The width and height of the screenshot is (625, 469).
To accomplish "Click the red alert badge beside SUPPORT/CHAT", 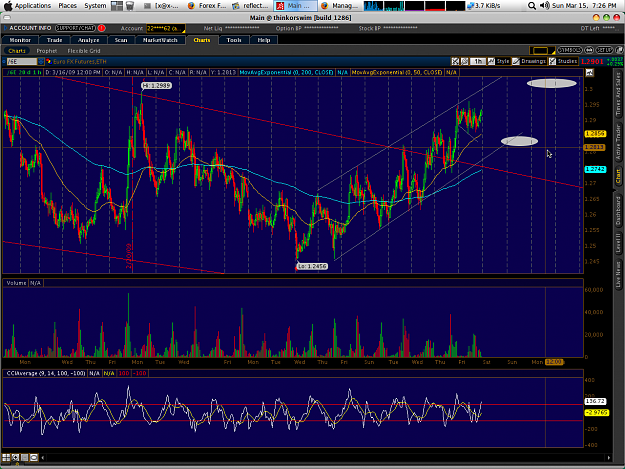I will [102, 28].
